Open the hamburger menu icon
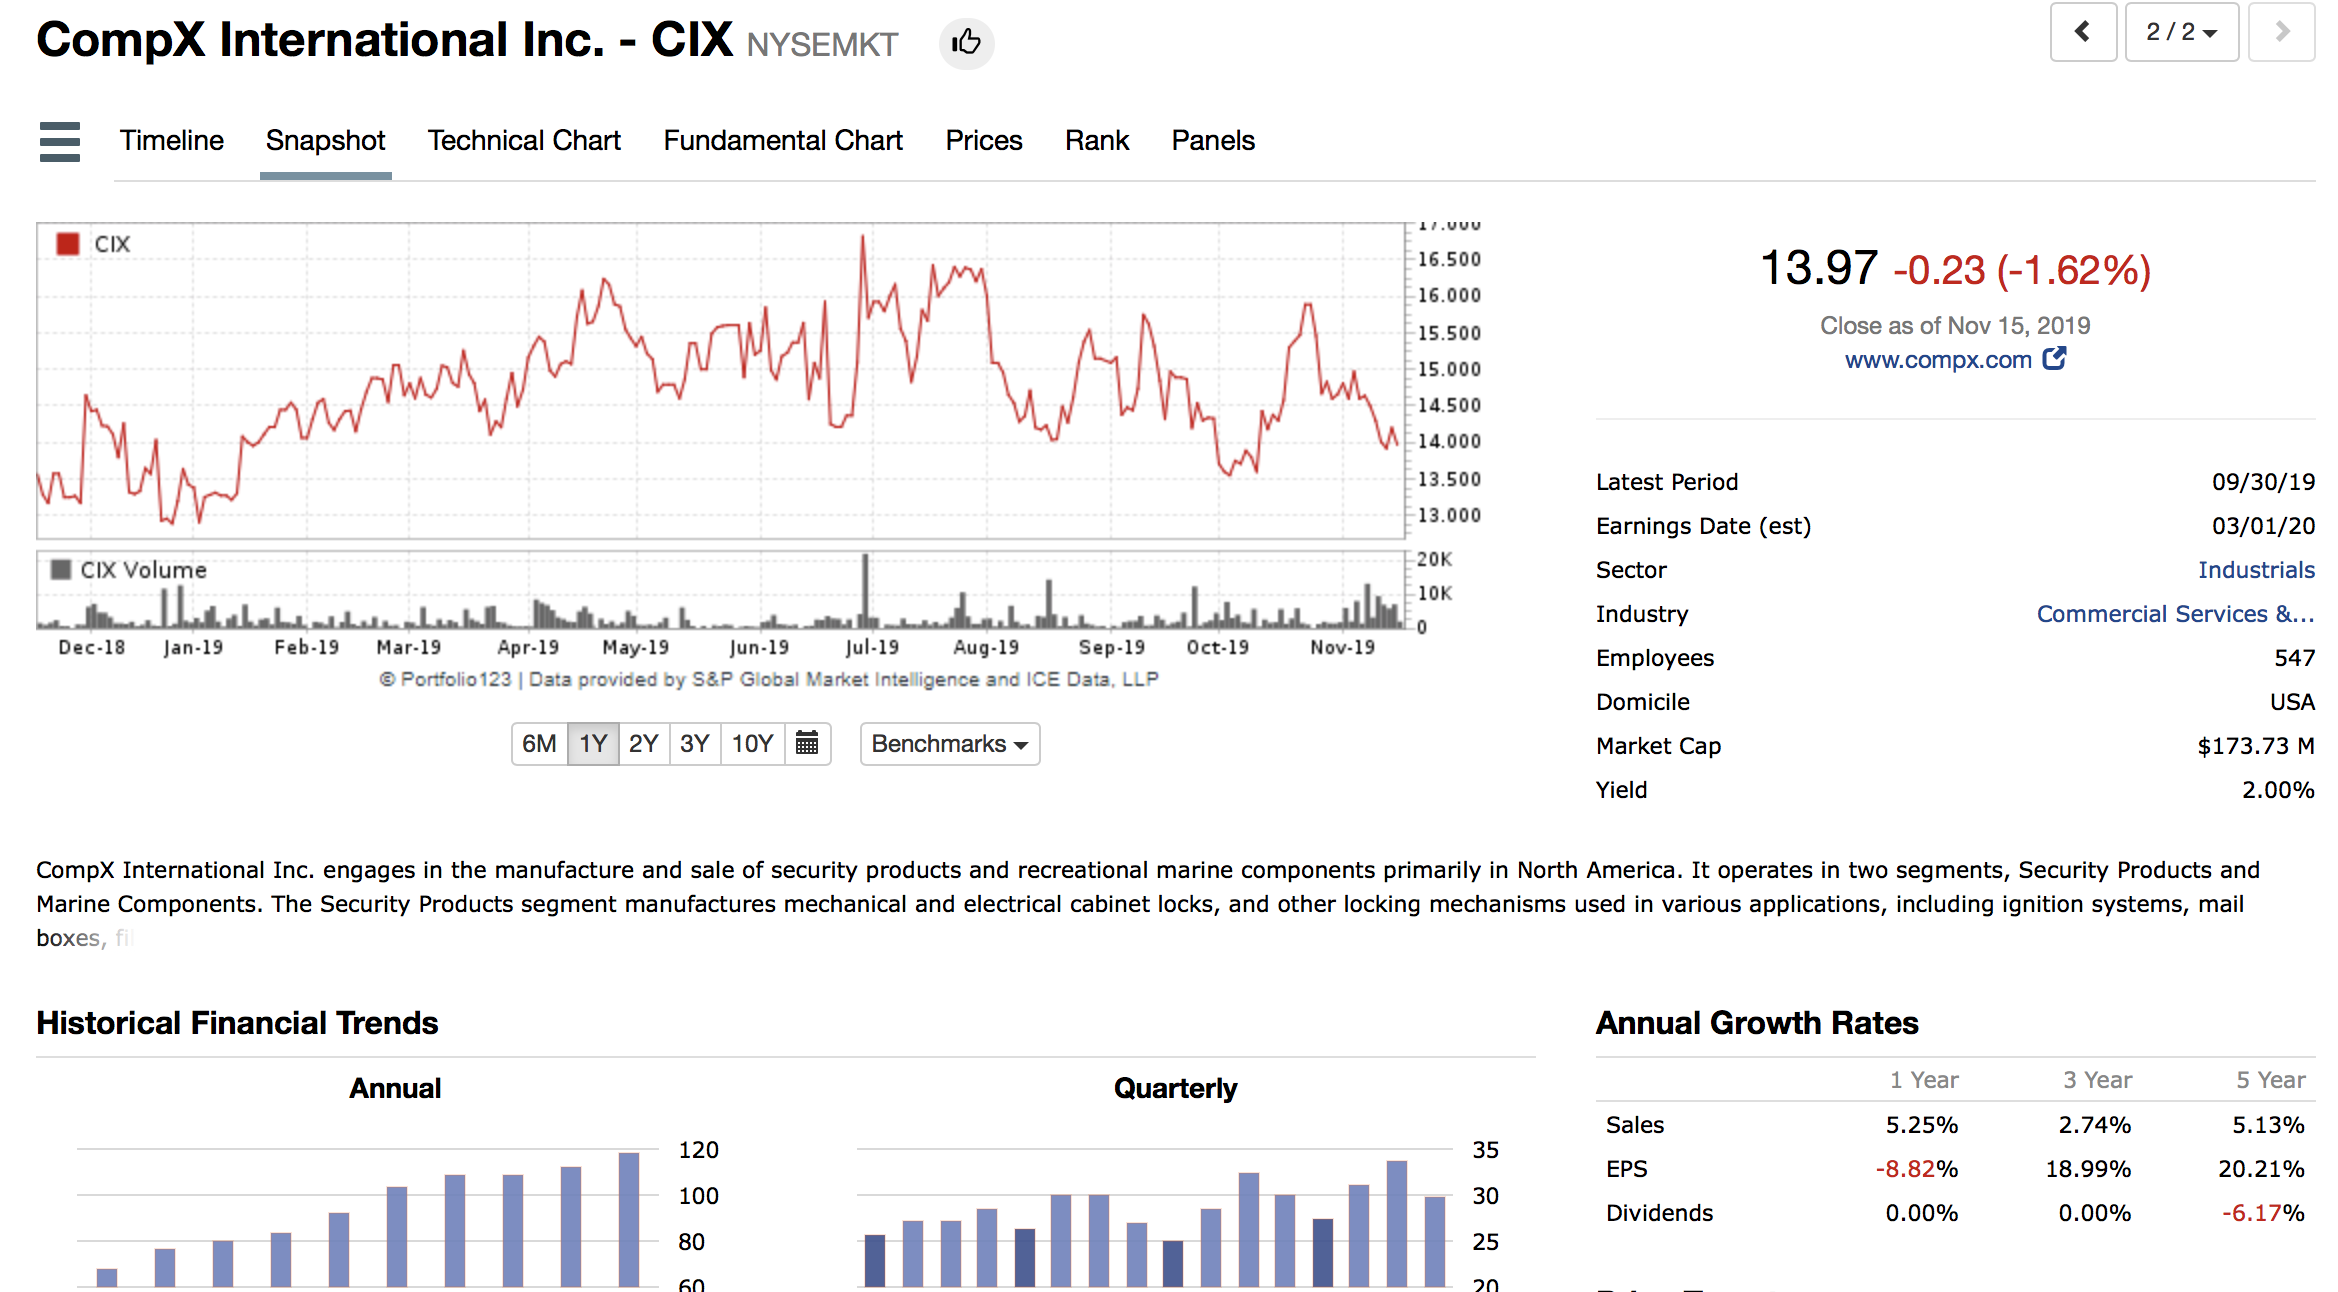This screenshot has width=2338, height=1292. (x=60, y=141)
